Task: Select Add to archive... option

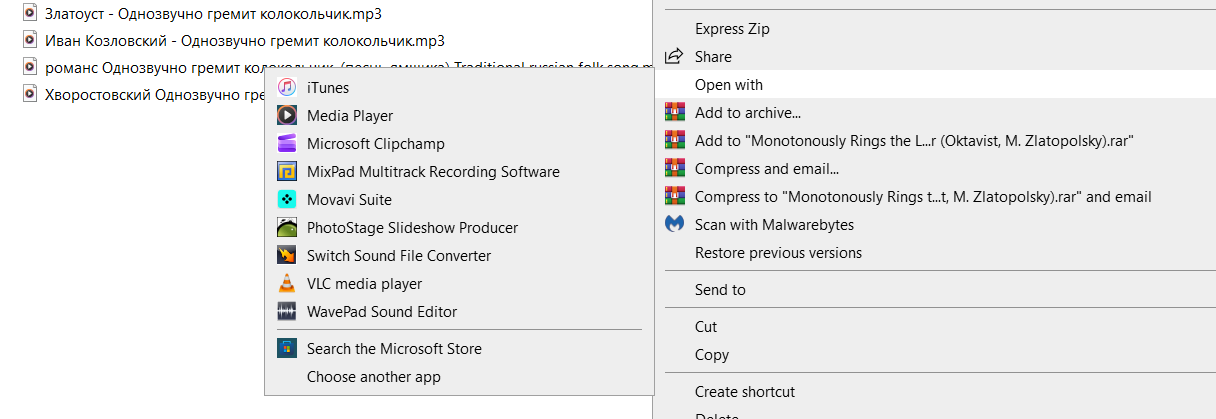Action: pyautogui.click(x=747, y=113)
